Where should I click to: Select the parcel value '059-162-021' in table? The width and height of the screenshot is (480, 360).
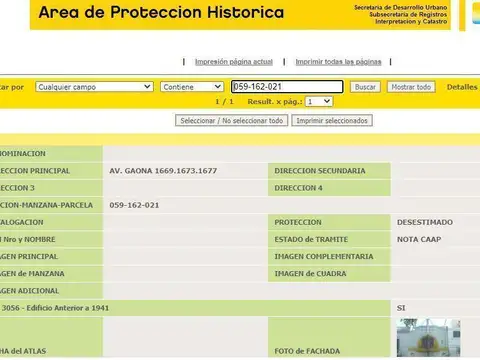134,205
